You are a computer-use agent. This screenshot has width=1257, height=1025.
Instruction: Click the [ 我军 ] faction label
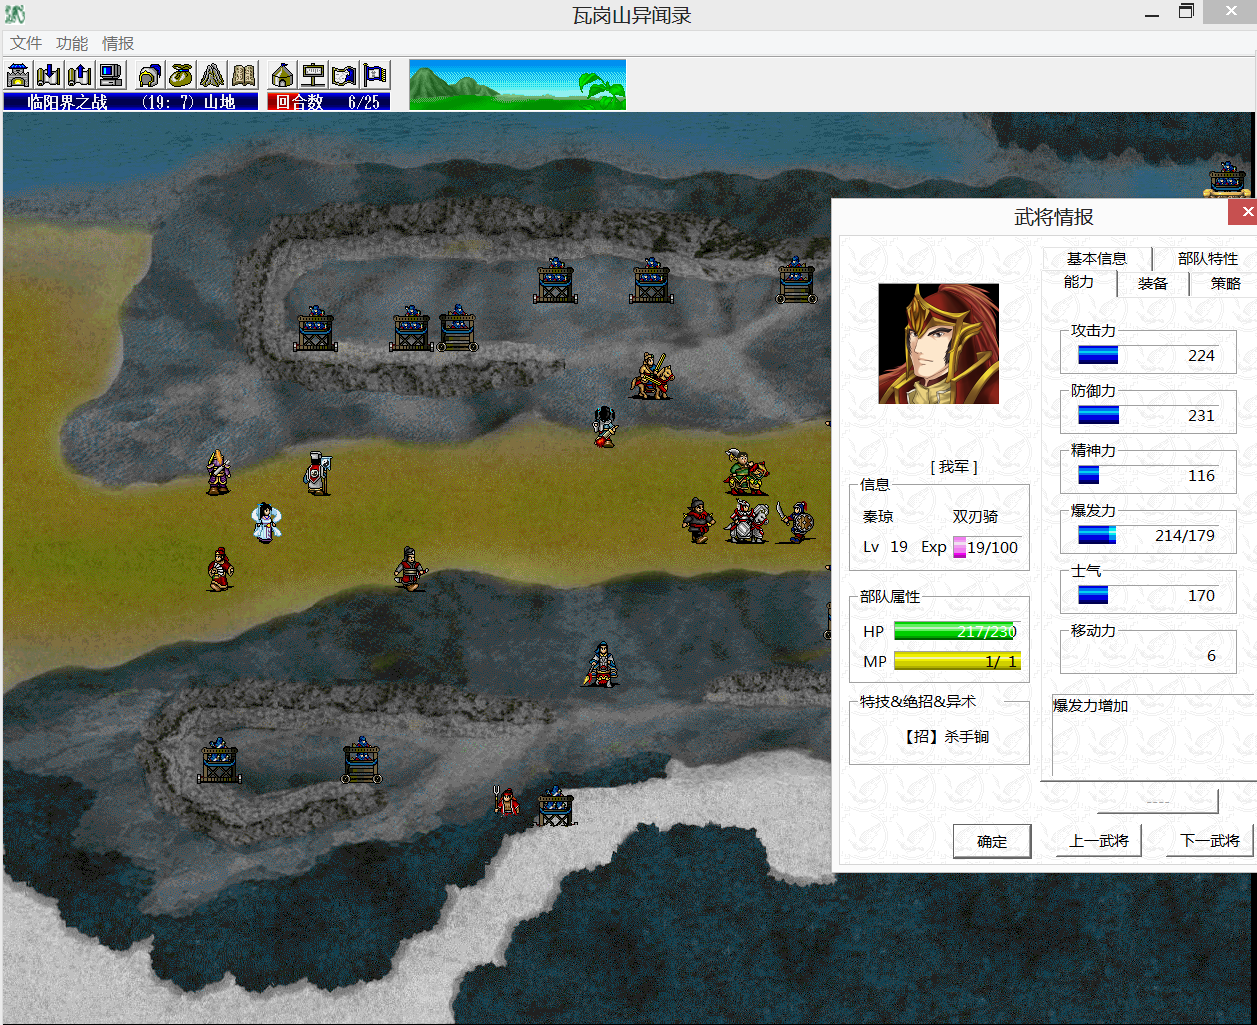click(x=954, y=466)
